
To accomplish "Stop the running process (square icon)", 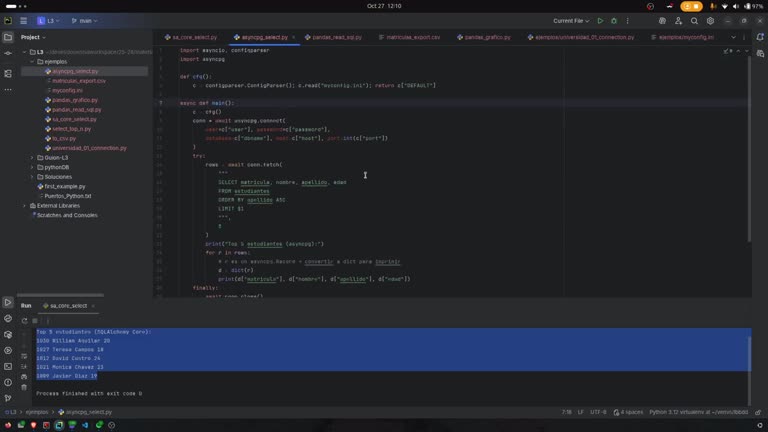I will [x=35, y=321].
